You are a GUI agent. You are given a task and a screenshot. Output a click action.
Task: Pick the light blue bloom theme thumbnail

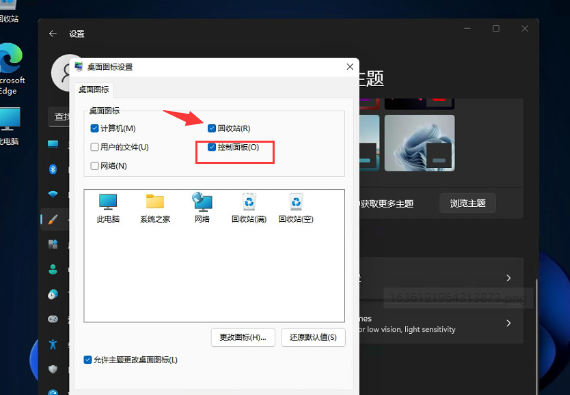(x=420, y=143)
